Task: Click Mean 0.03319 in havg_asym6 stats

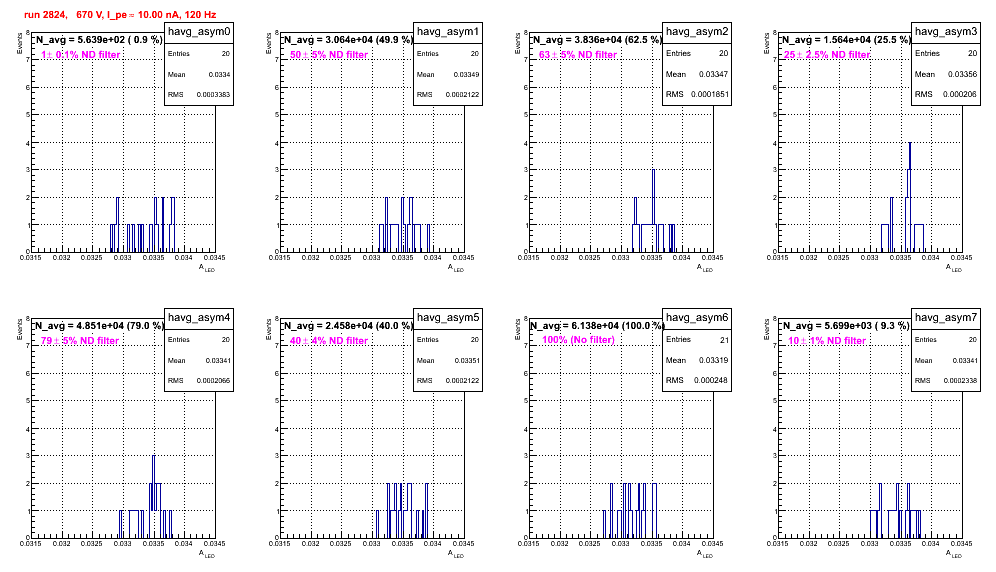Action: [x=697, y=360]
